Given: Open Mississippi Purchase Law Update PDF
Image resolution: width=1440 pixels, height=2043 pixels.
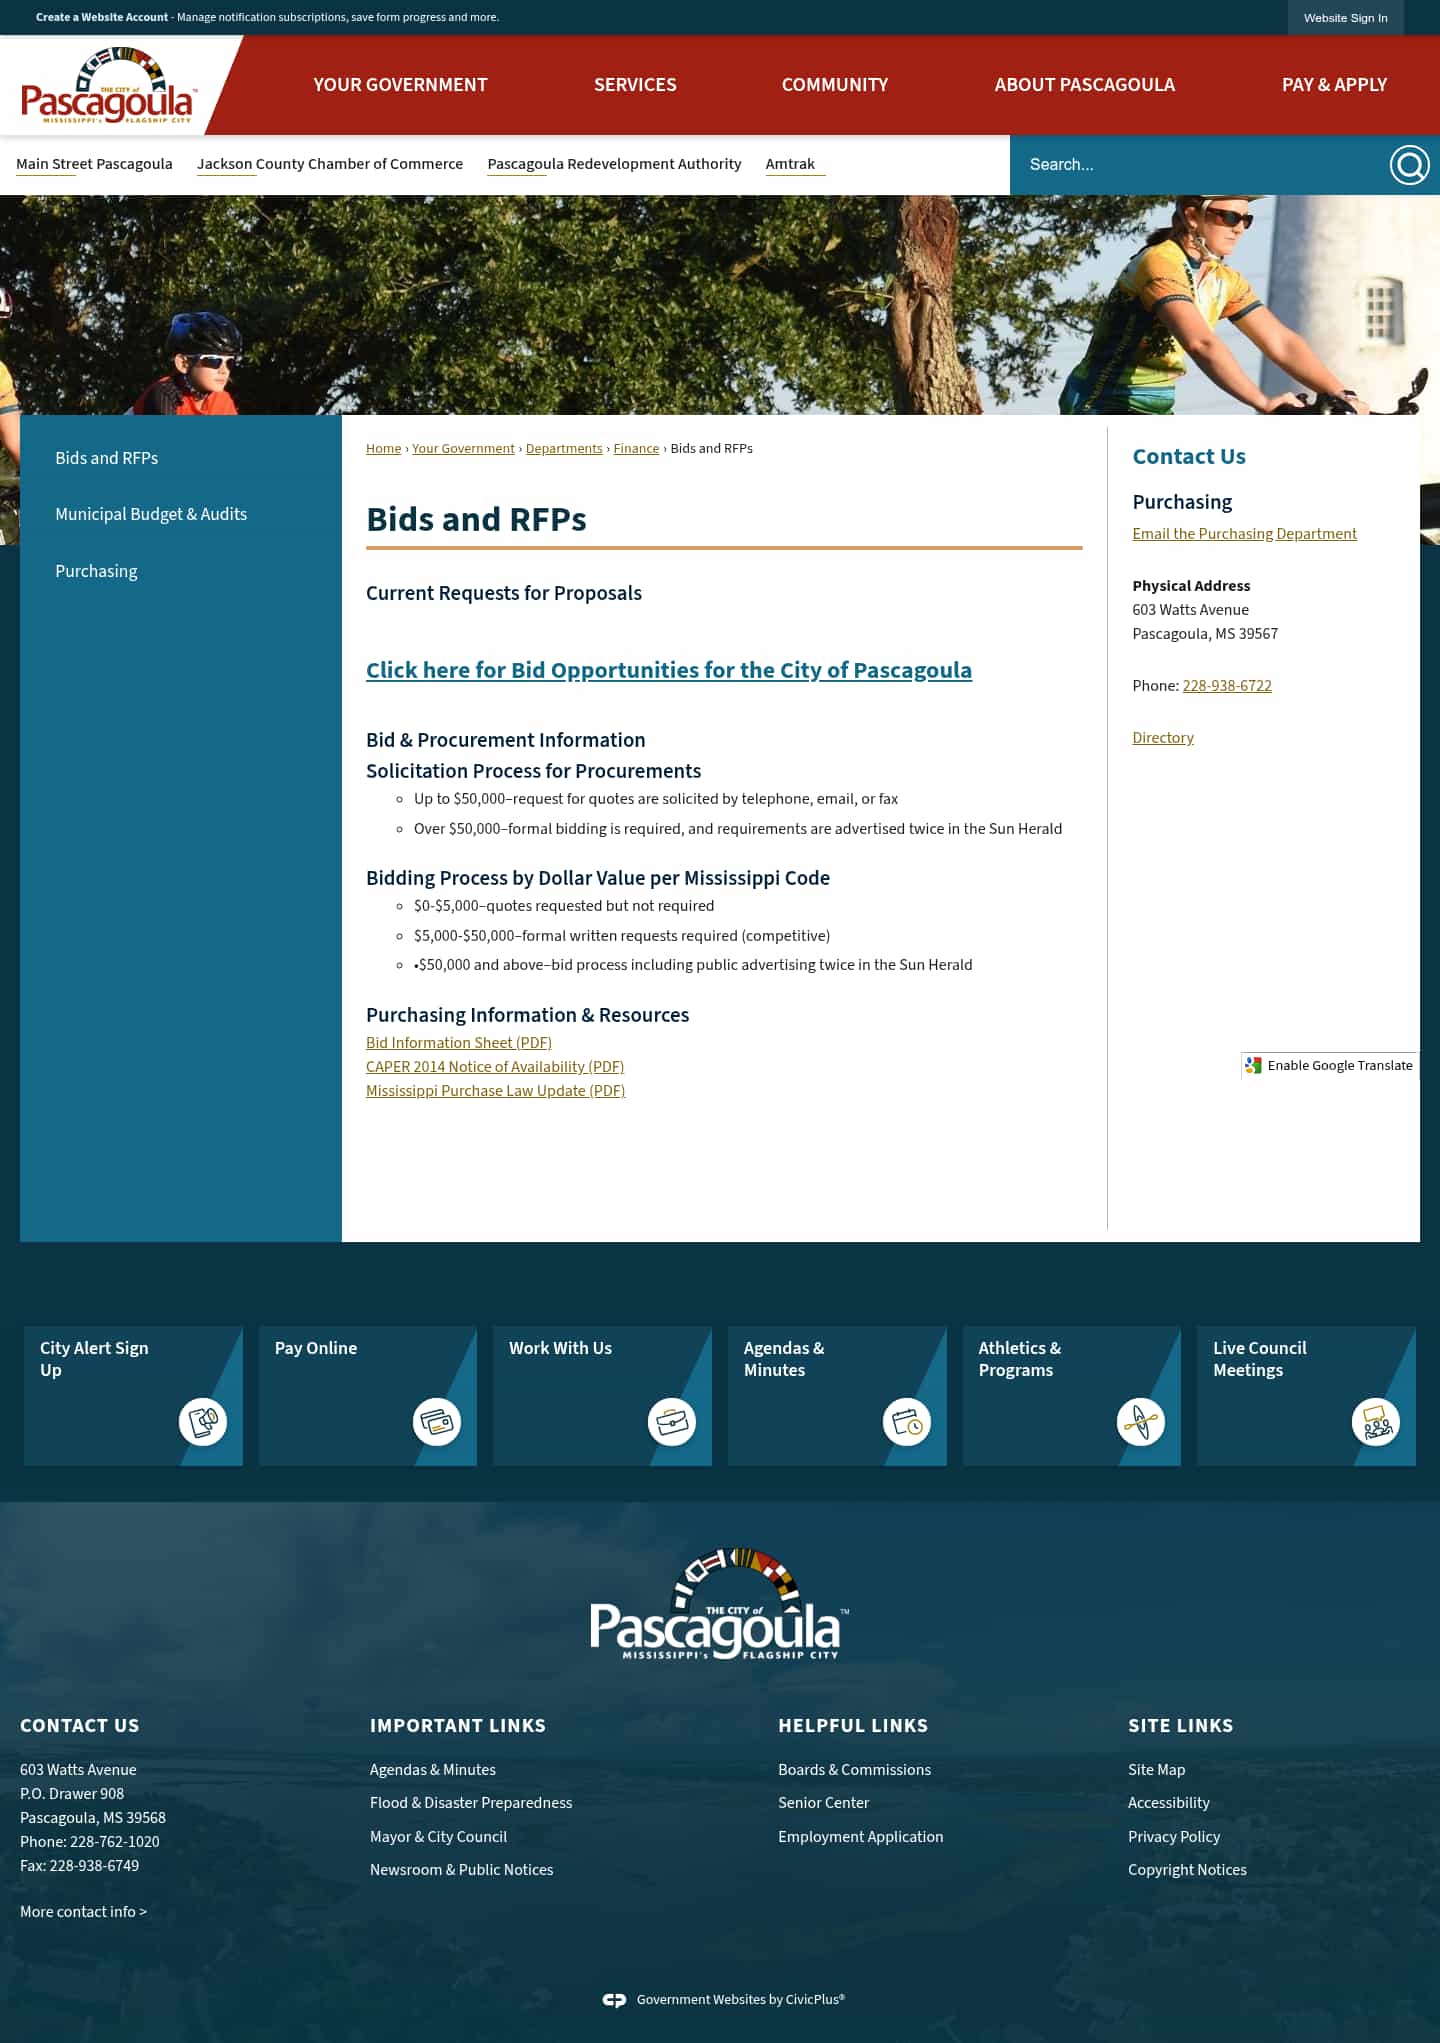Looking at the screenshot, I should pyautogui.click(x=495, y=1091).
